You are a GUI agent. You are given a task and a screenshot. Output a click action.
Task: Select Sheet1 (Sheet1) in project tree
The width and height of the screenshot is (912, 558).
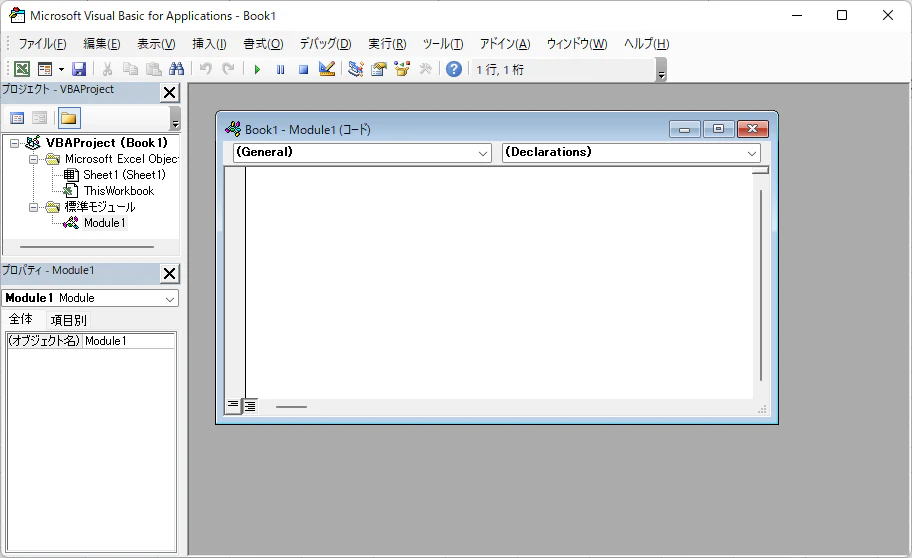pos(124,175)
